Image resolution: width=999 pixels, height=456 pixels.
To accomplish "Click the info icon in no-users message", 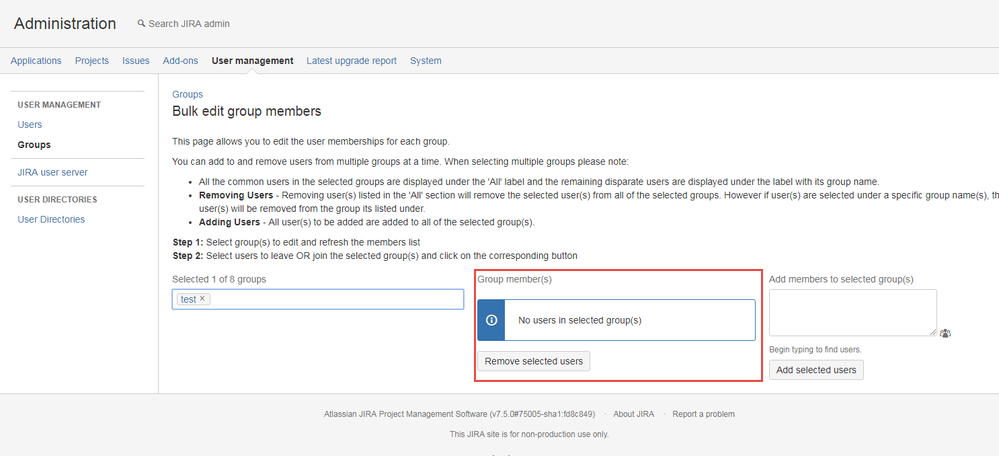I will [491, 320].
